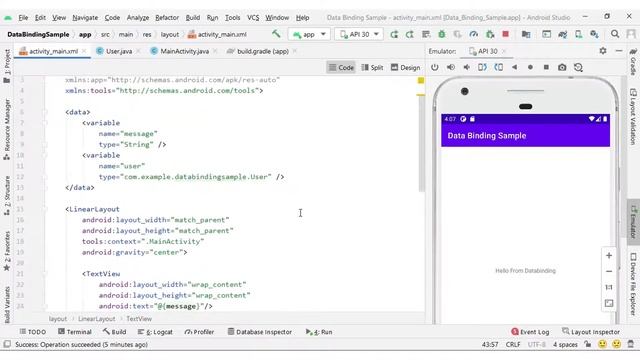
Task: Click the 4 spaces indent setting
Action: pyautogui.click(x=565, y=344)
